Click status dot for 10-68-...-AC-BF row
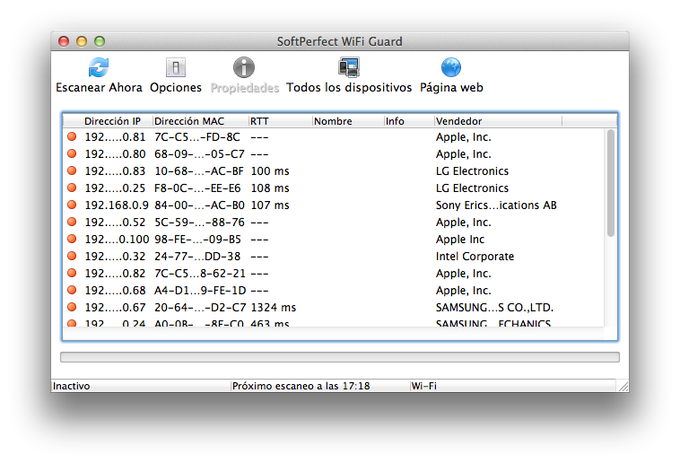The image size is (680, 463). (72, 171)
